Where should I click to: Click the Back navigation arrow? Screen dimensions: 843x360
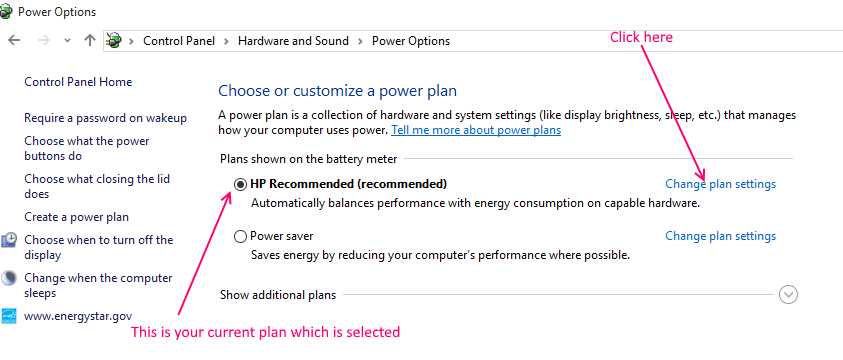pos(14,40)
